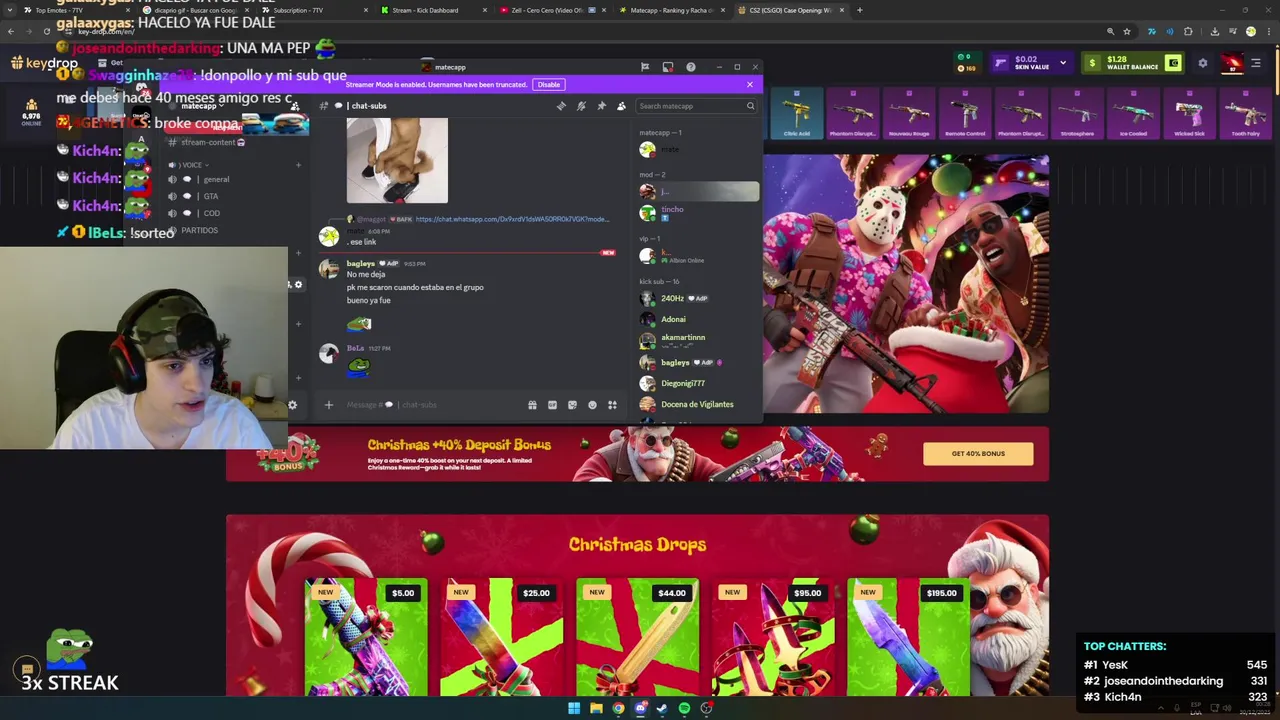Screen dimensions: 1280x720
Task: Bookmark this page with the star icon
Action: pyautogui.click(x=1127, y=31)
